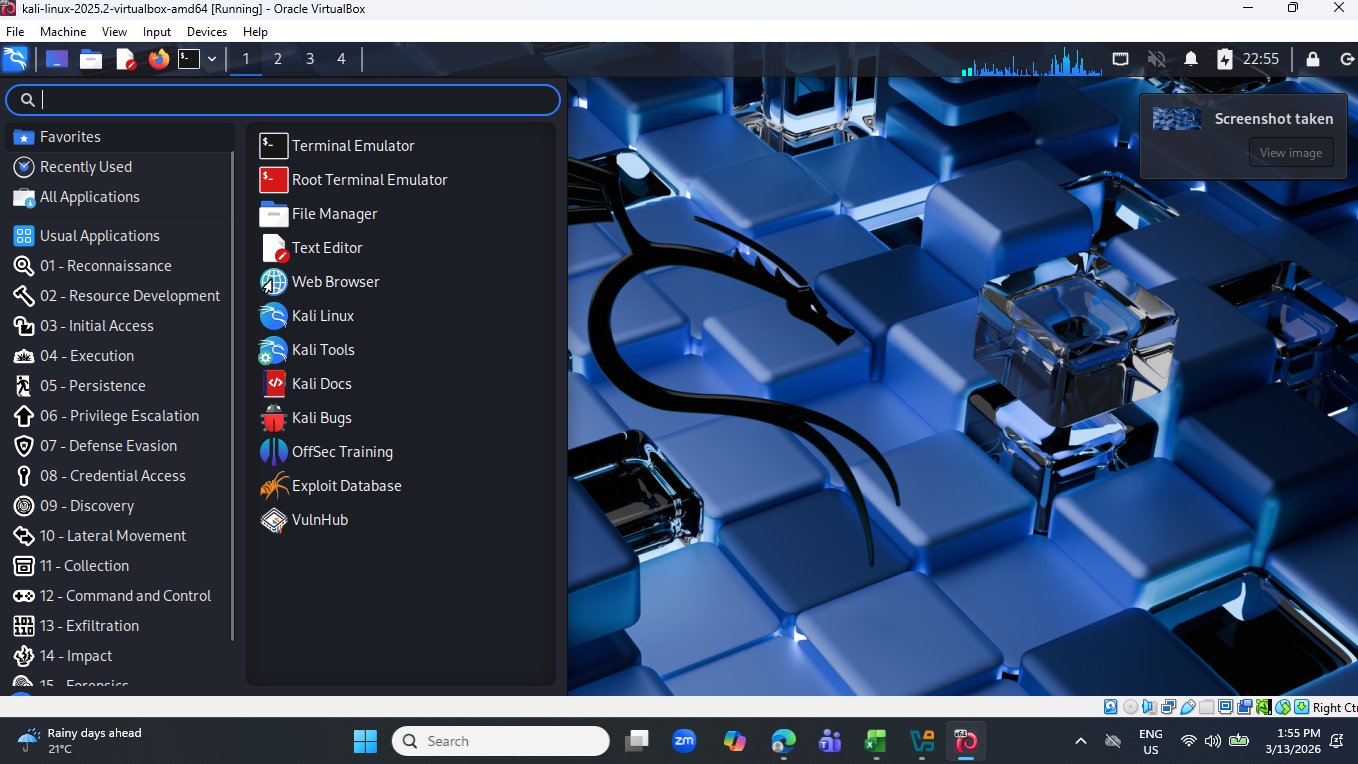
Task: Open the Terminal launcher in the panel
Action: click(x=189, y=59)
